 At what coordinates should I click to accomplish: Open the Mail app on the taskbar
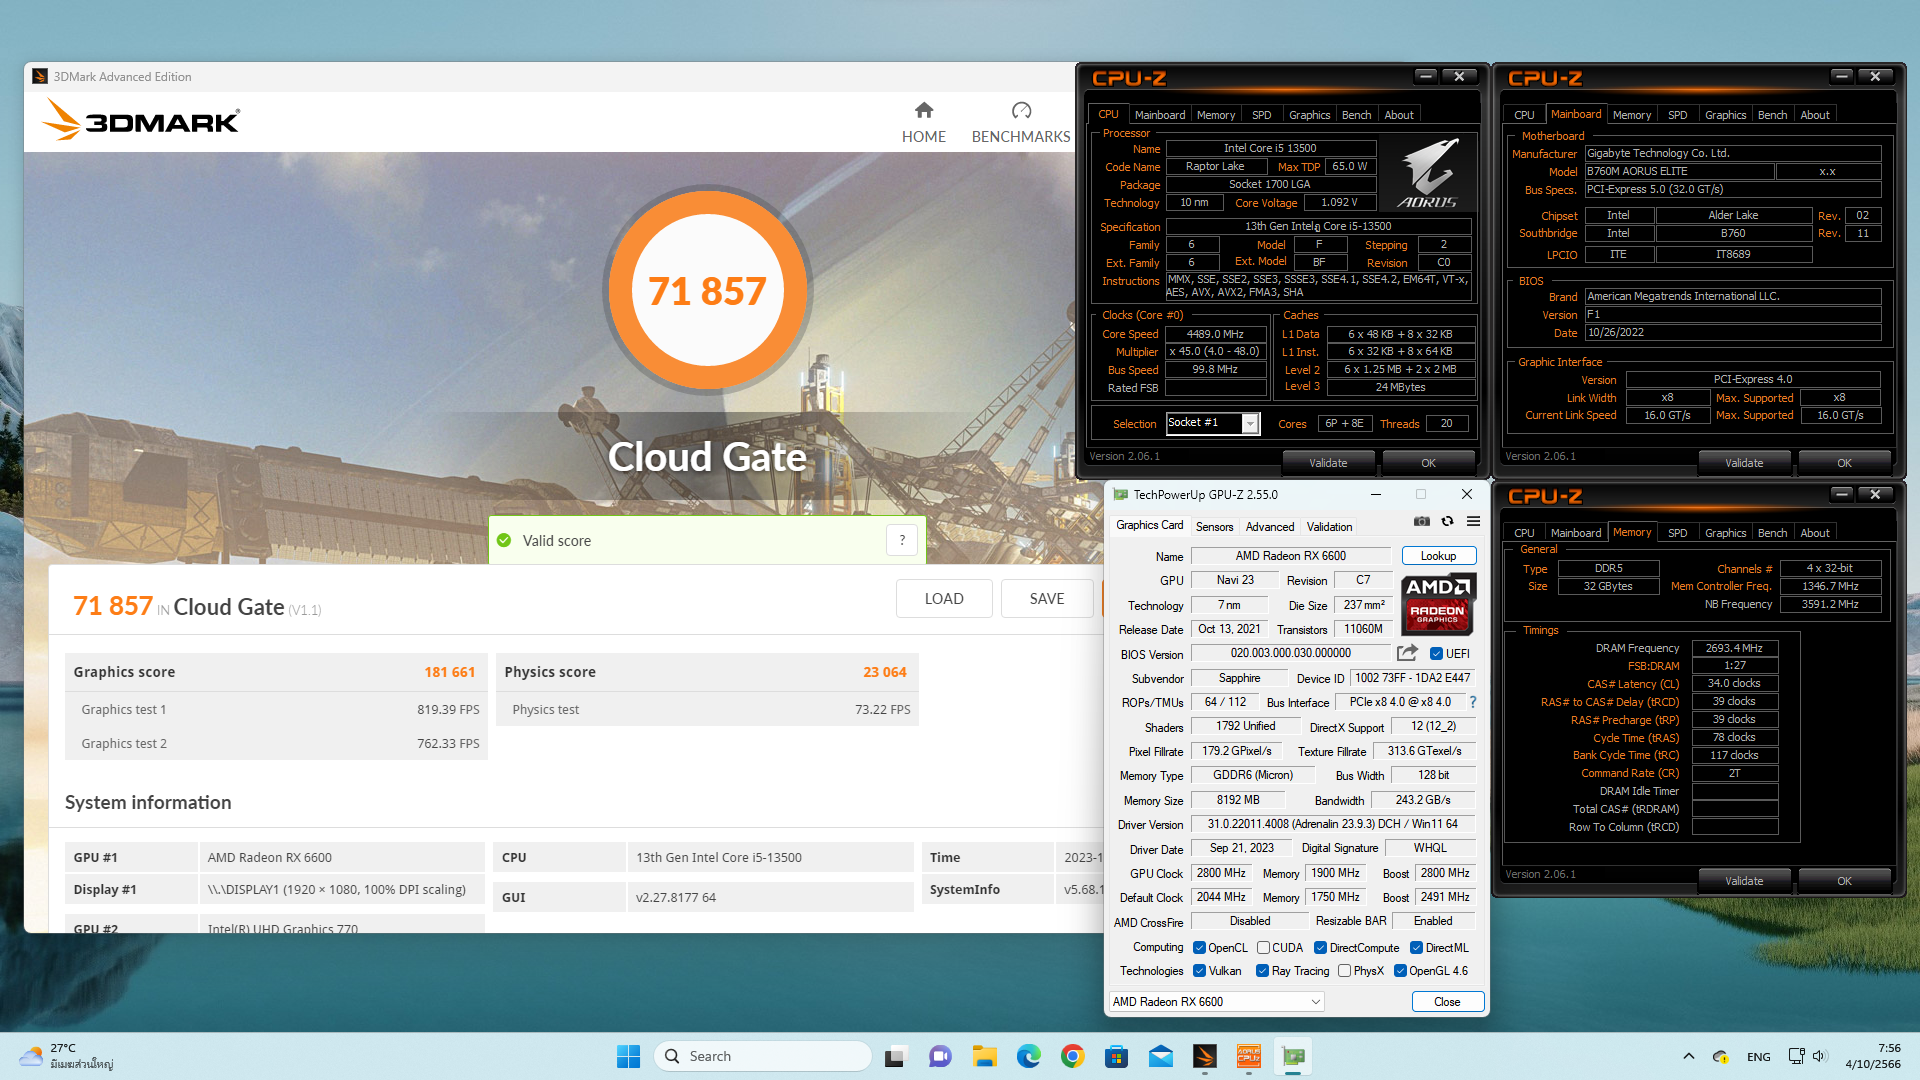coord(1161,1056)
